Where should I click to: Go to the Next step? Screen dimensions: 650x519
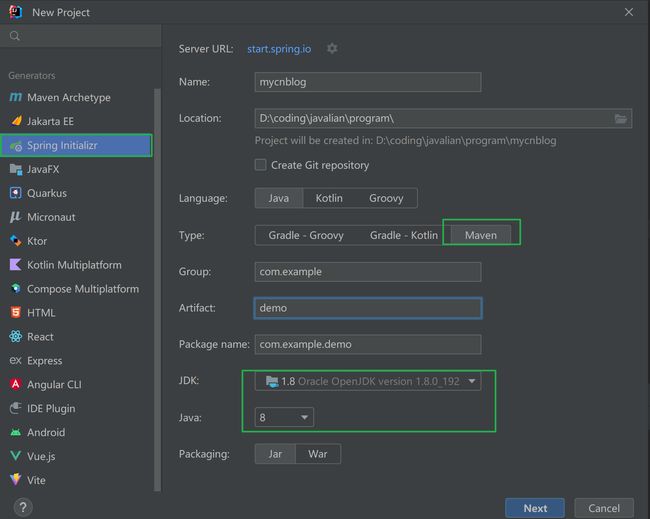pyautogui.click(x=535, y=508)
